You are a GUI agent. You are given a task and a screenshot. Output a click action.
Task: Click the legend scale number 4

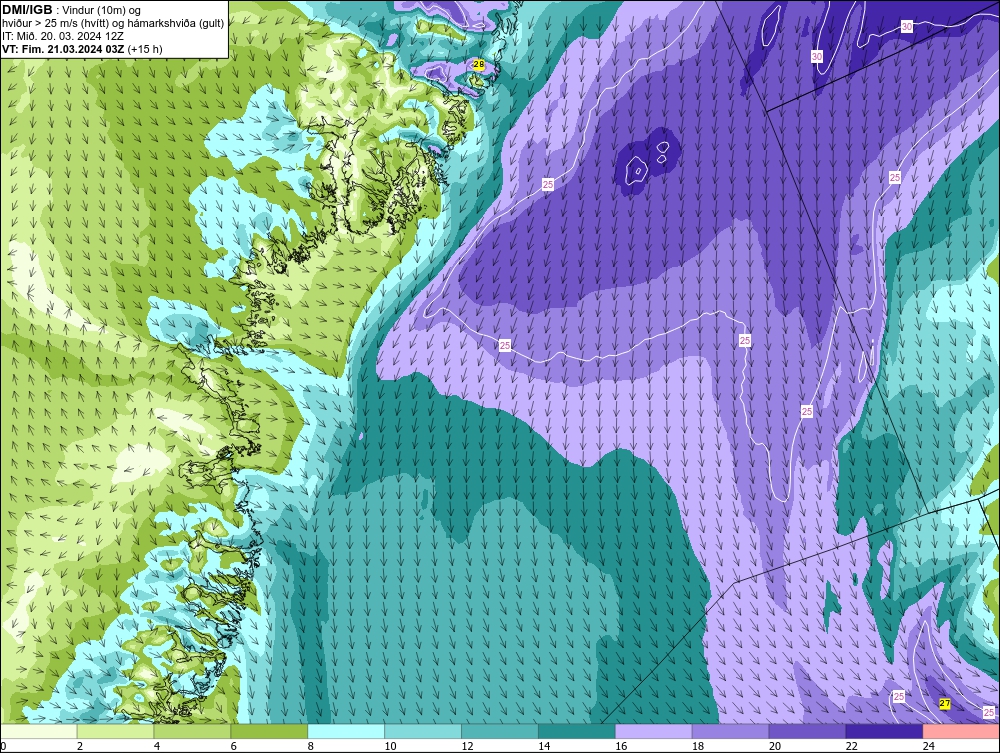(x=157, y=746)
